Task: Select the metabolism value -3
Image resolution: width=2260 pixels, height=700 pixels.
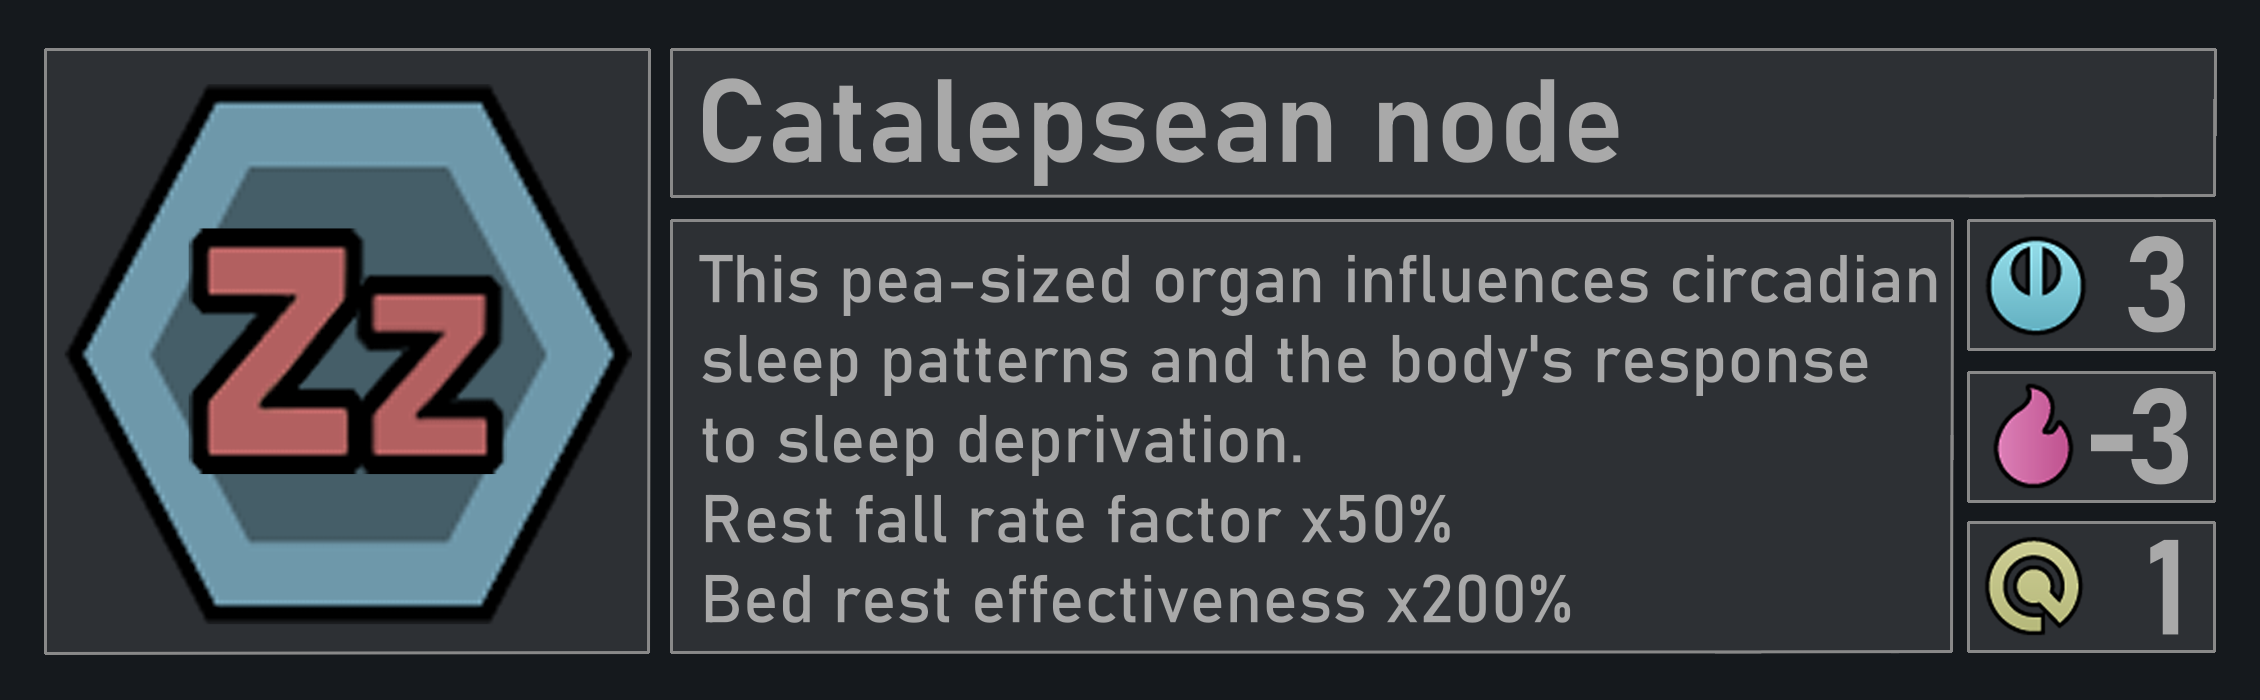Action: coord(2138,439)
